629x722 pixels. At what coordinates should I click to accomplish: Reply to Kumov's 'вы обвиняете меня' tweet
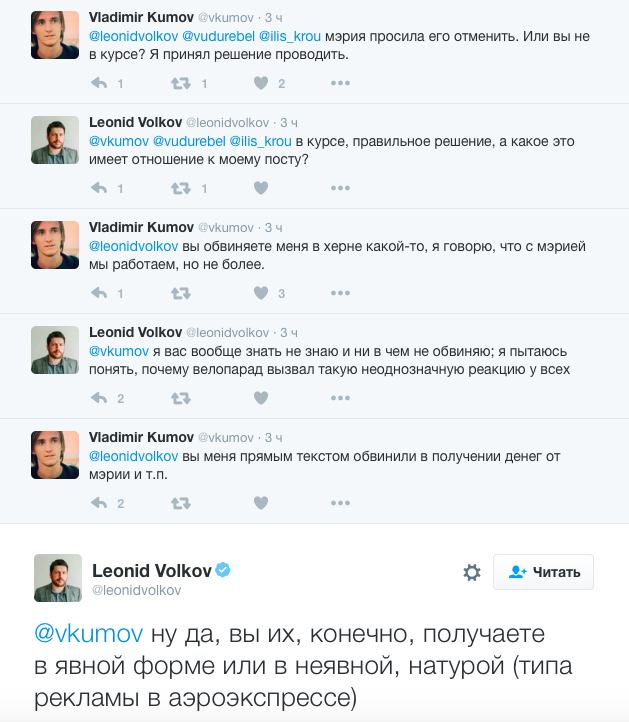pyautogui.click(x=99, y=293)
